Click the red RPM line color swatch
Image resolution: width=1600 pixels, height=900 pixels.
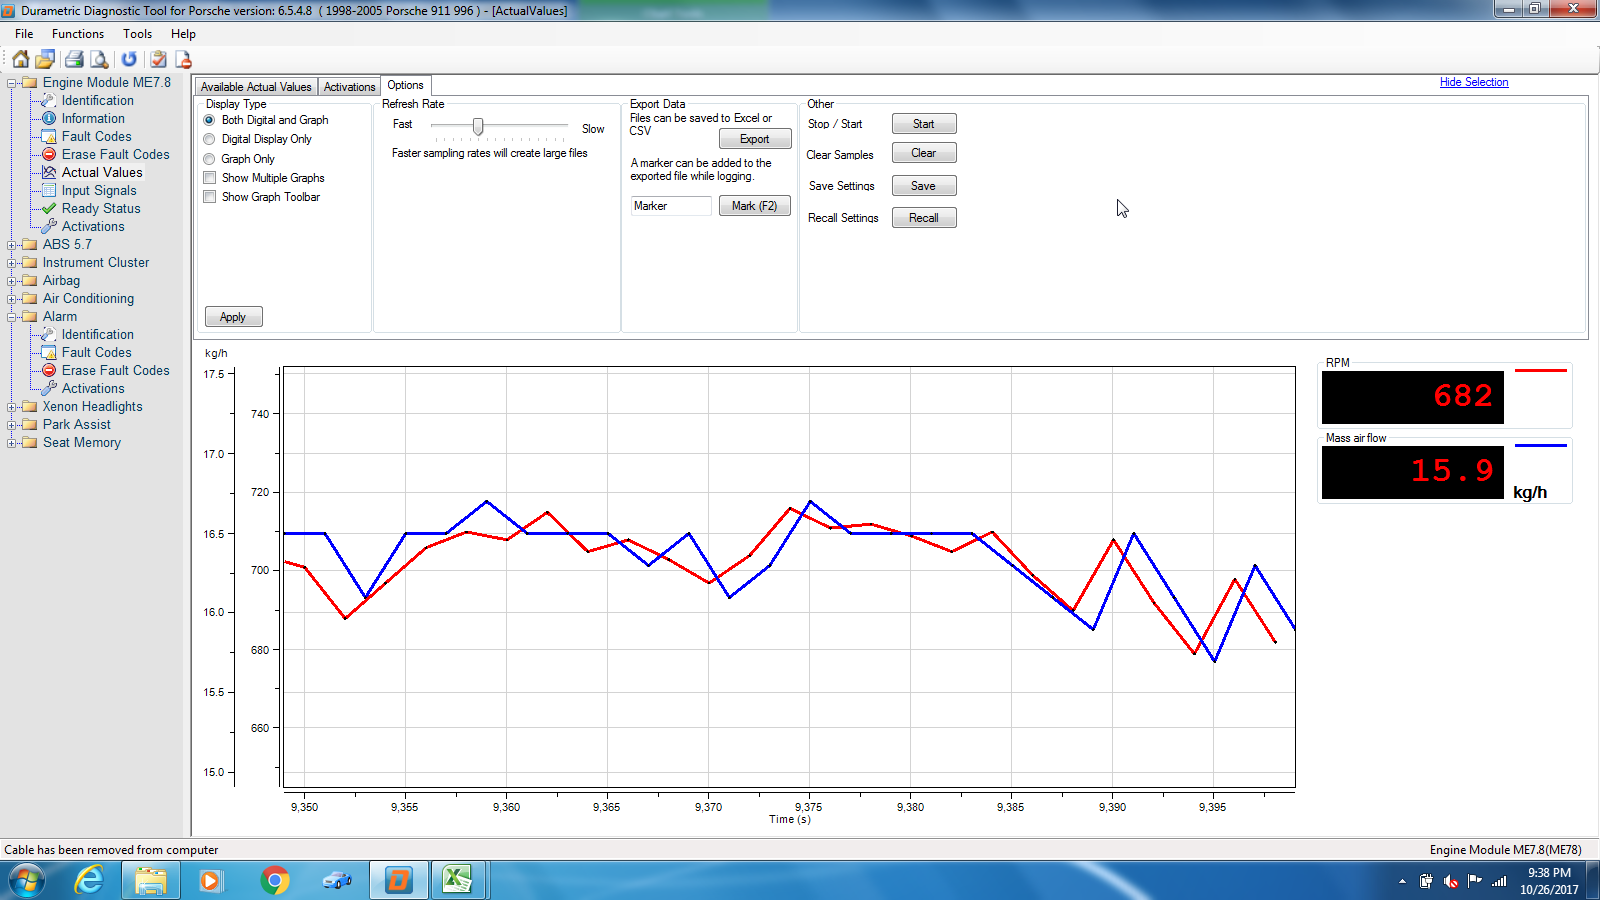1540,371
